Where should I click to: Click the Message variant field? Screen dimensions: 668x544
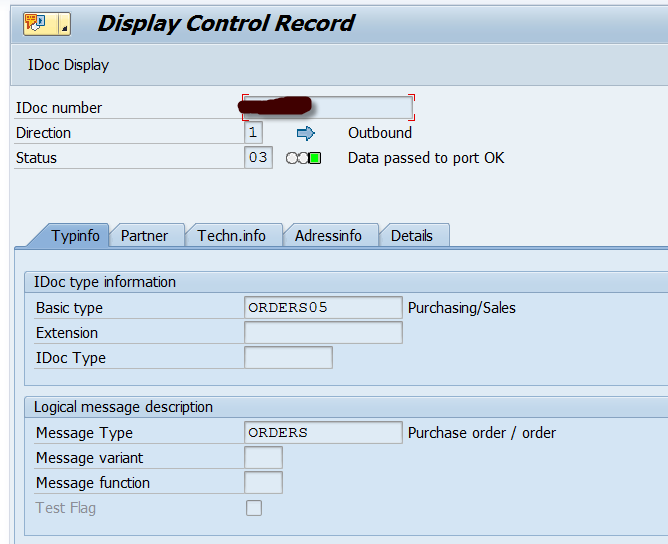coord(263,458)
